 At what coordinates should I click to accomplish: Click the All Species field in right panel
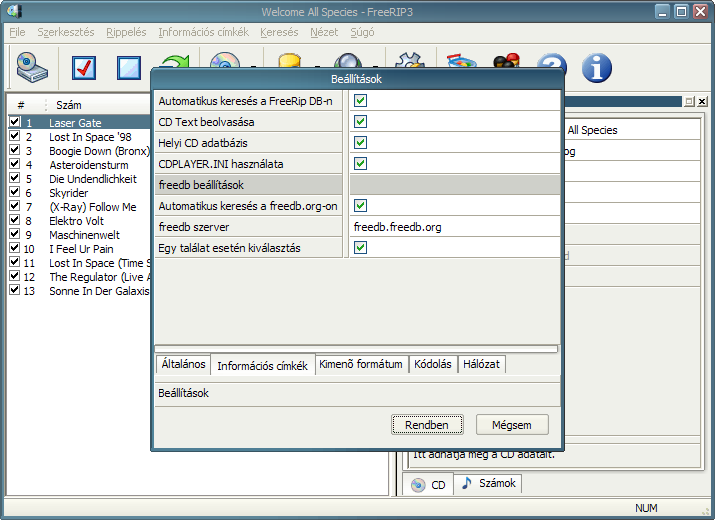(632, 130)
